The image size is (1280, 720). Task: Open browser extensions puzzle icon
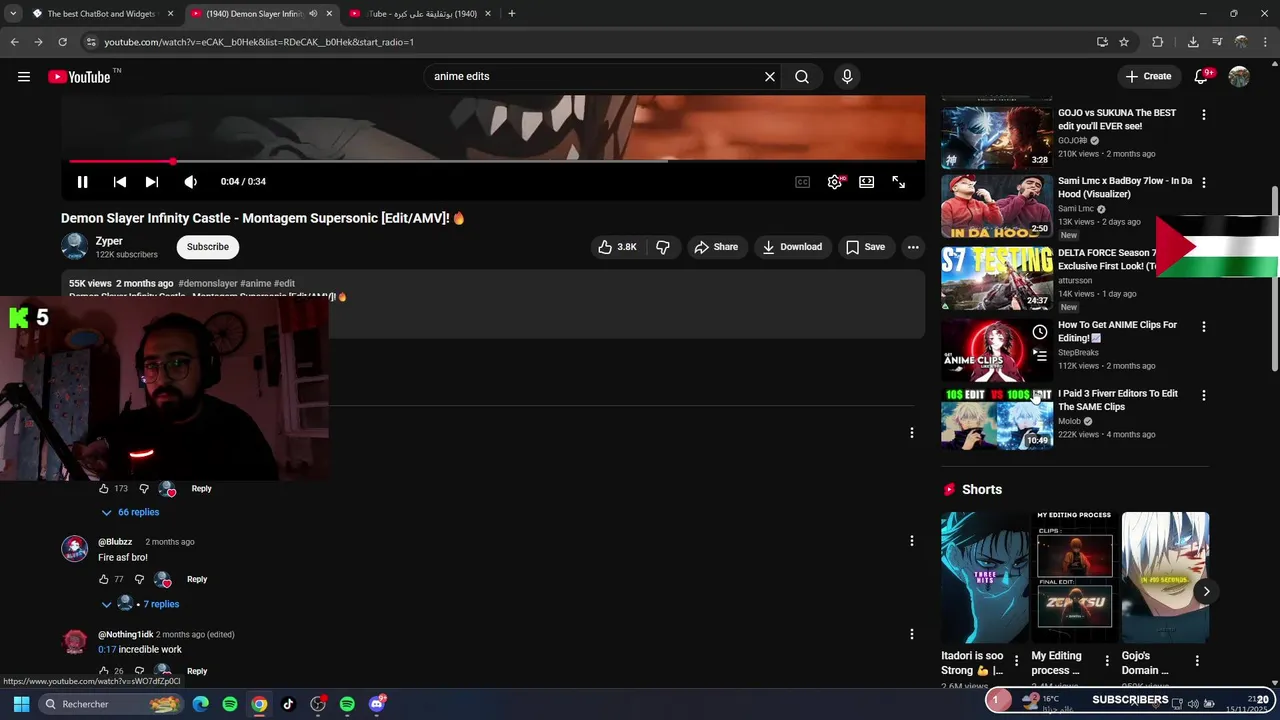pos(1157,42)
